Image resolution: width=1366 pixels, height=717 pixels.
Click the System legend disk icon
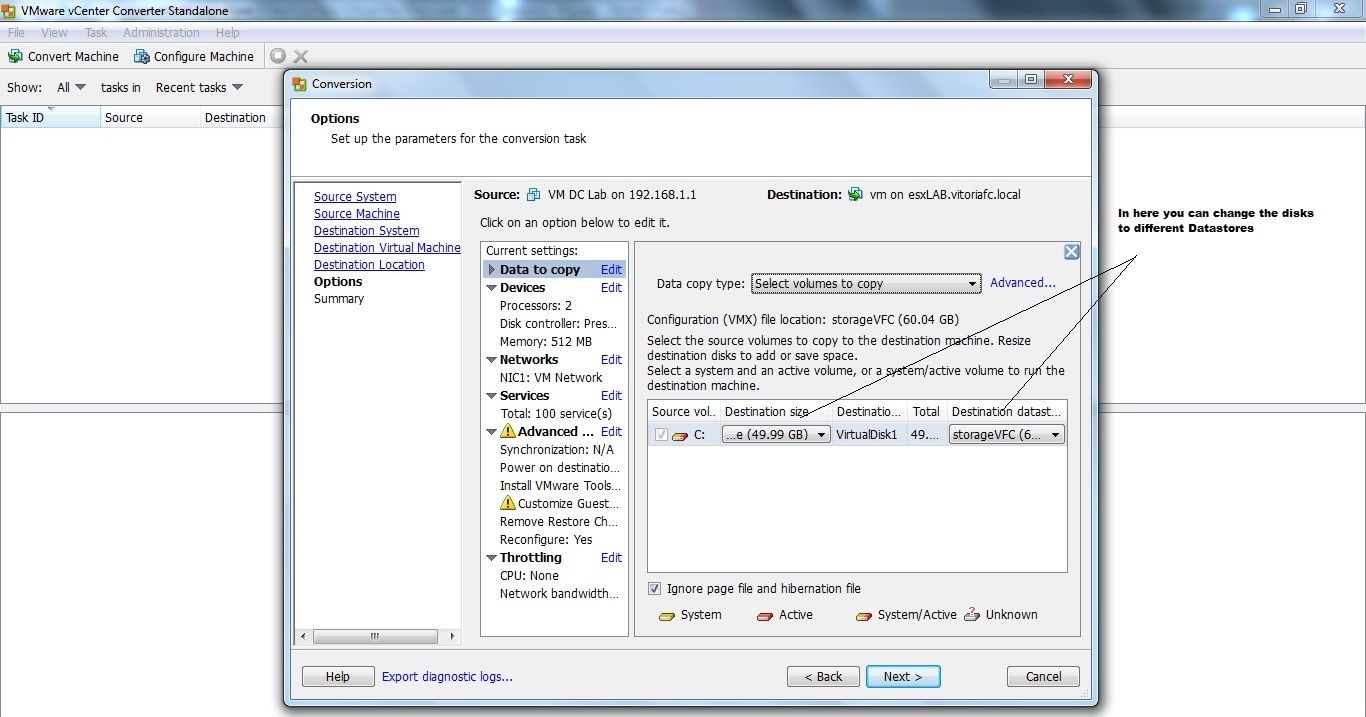tap(666, 616)
